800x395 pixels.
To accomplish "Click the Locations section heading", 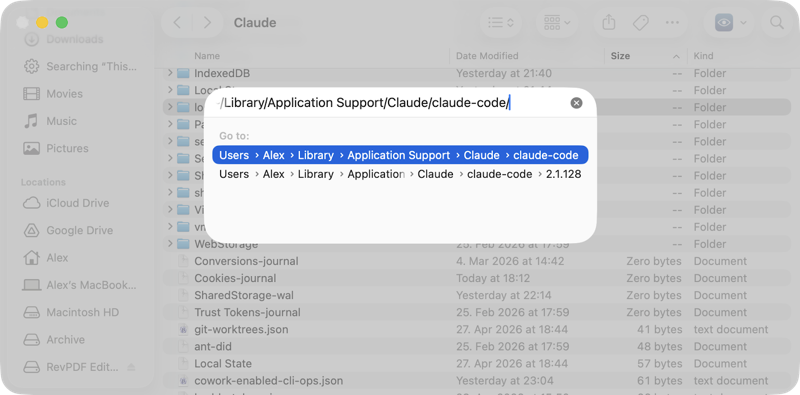I will 43,182.
